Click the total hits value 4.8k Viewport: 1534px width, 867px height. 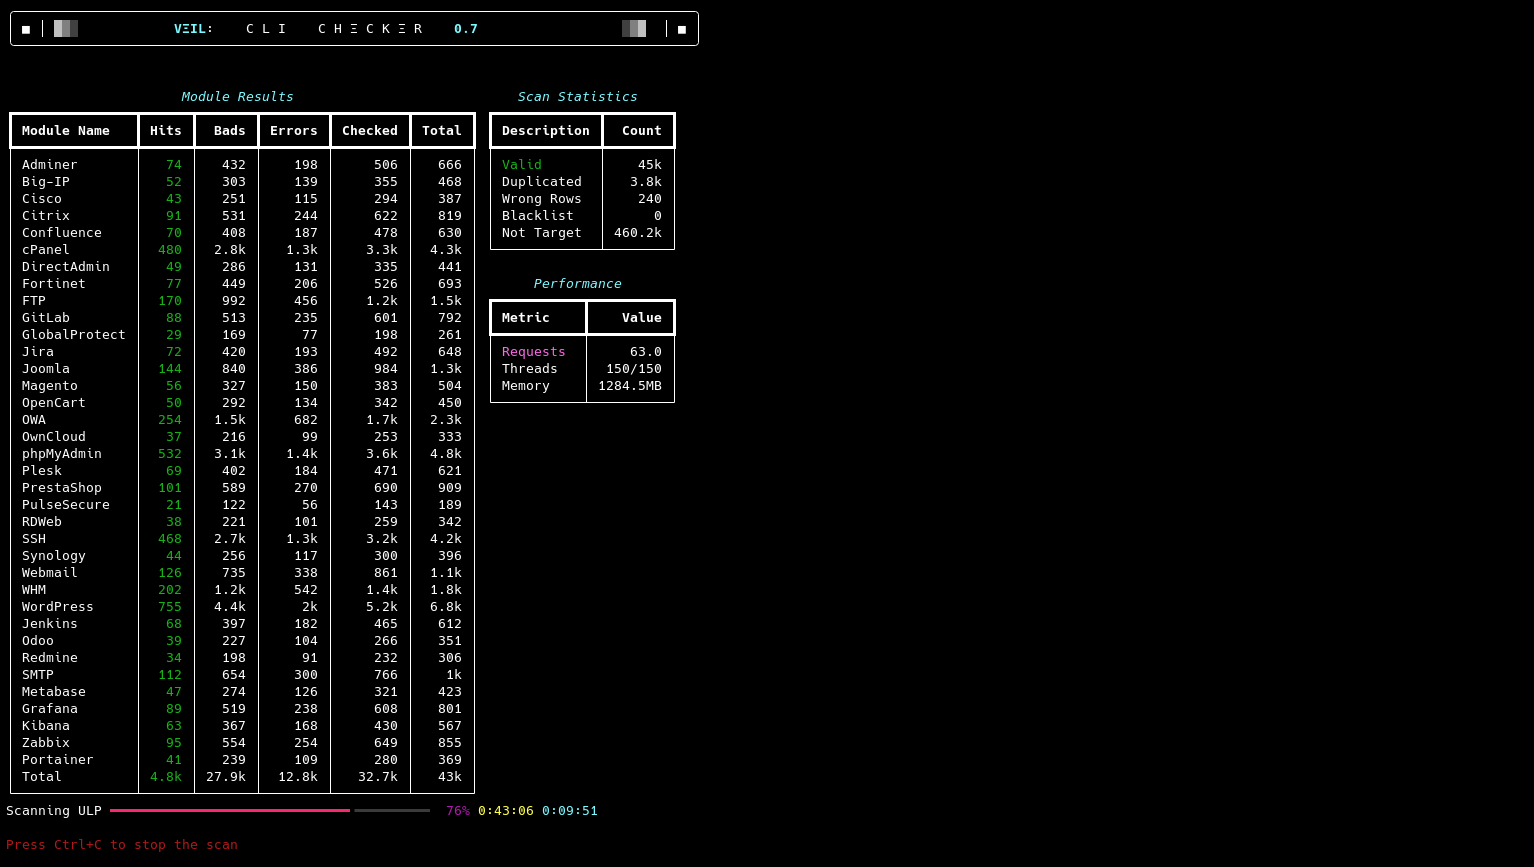pos(166,777)
